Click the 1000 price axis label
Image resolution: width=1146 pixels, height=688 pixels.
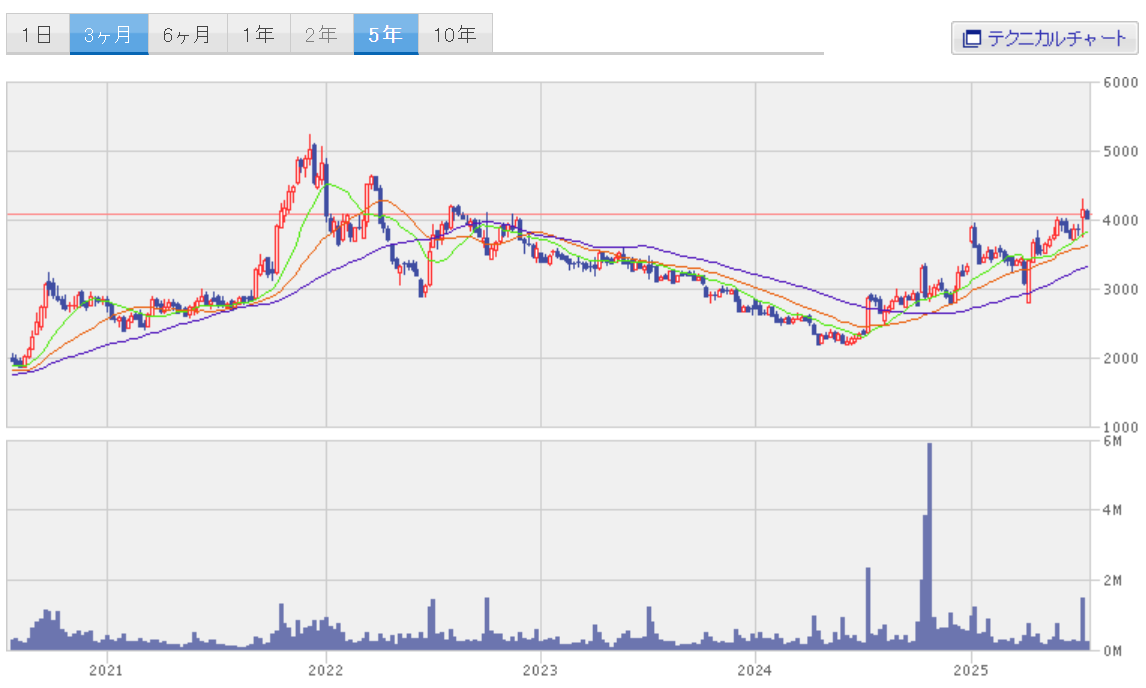click(x=1120, y=427)
